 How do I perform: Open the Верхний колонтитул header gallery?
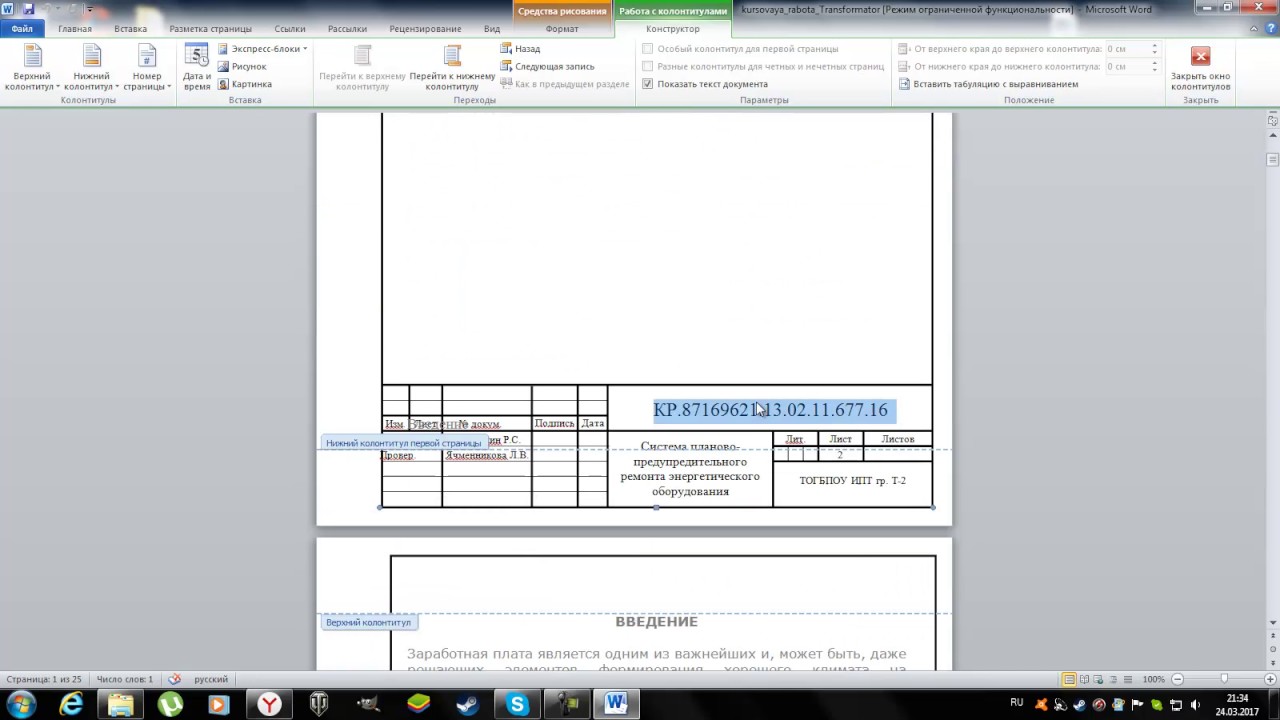coord(32,68)
